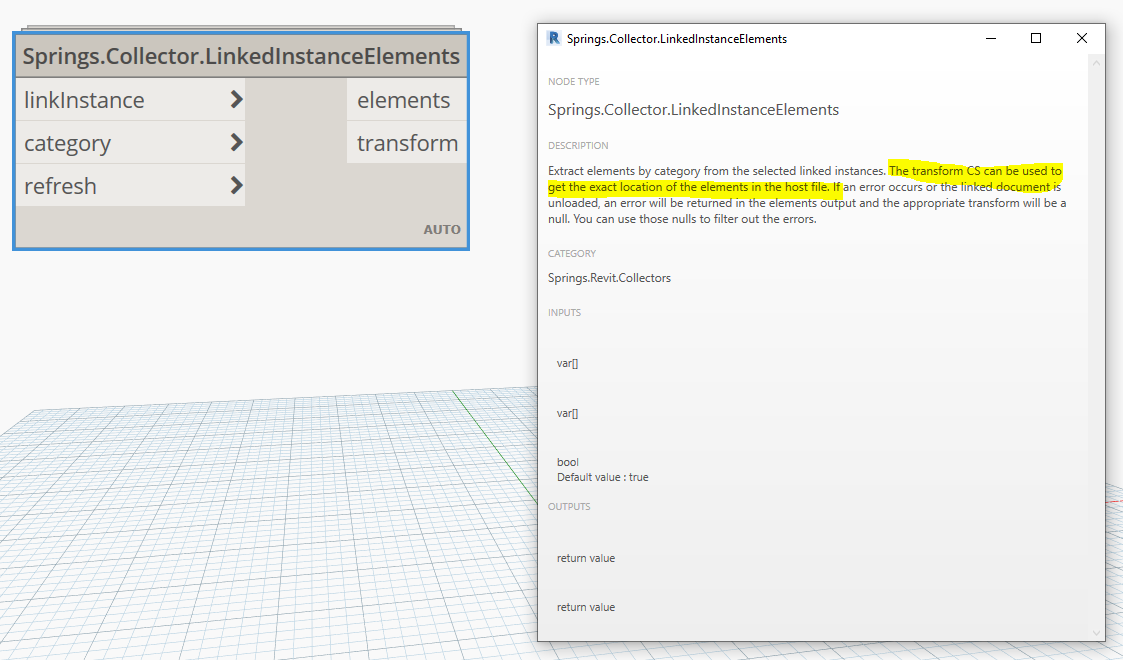Viewport: 1123px width, 660px height.
Task: Click the help window title bar text
Action: tap(677, 39)
